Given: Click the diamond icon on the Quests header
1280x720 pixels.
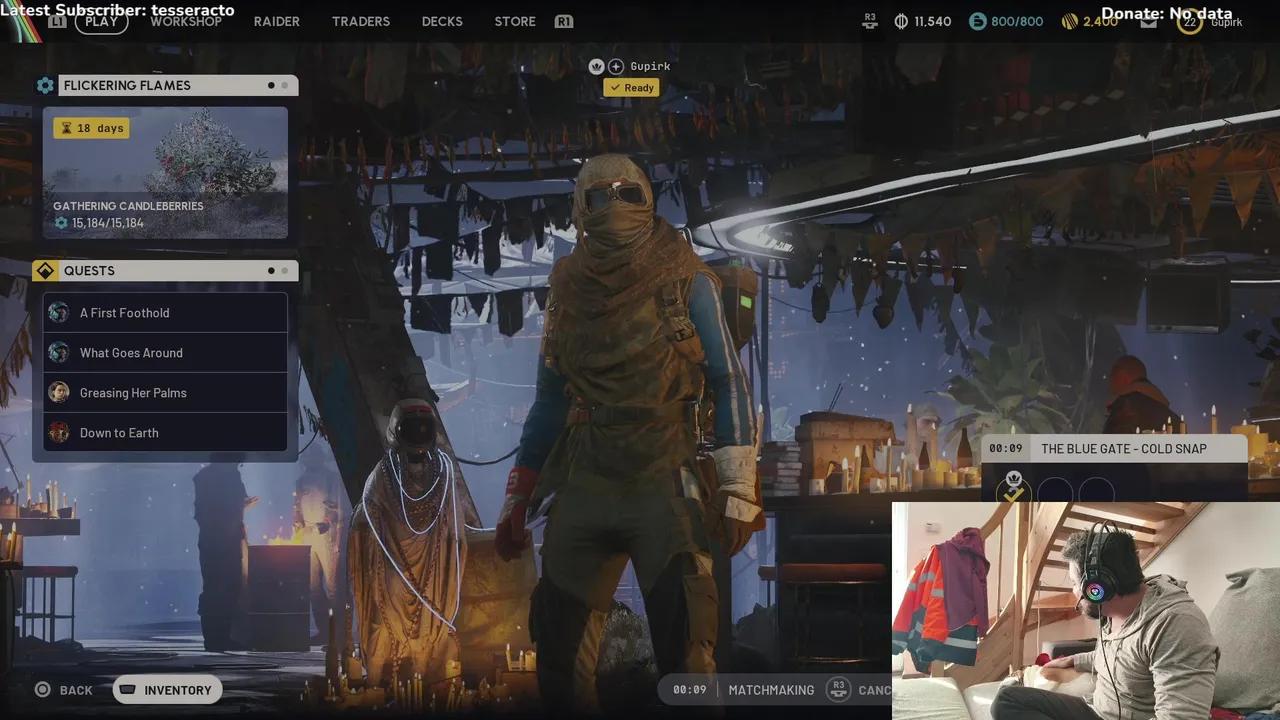Looking at the screenshot, I should [45, 270].
